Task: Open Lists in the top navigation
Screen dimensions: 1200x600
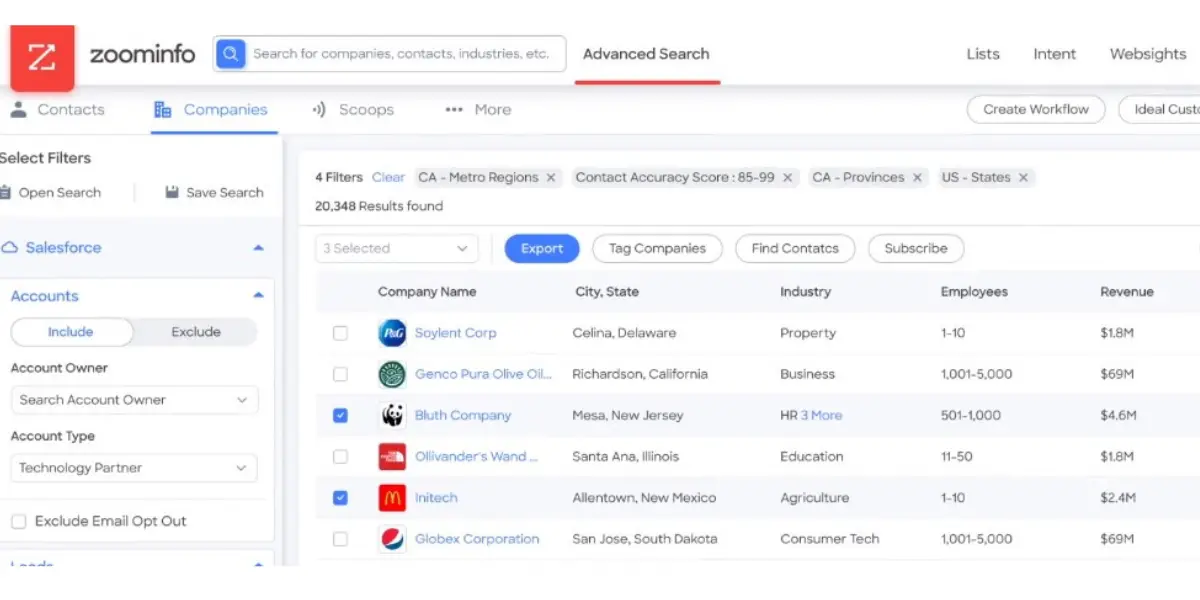Action: click(x=983, y=54)
